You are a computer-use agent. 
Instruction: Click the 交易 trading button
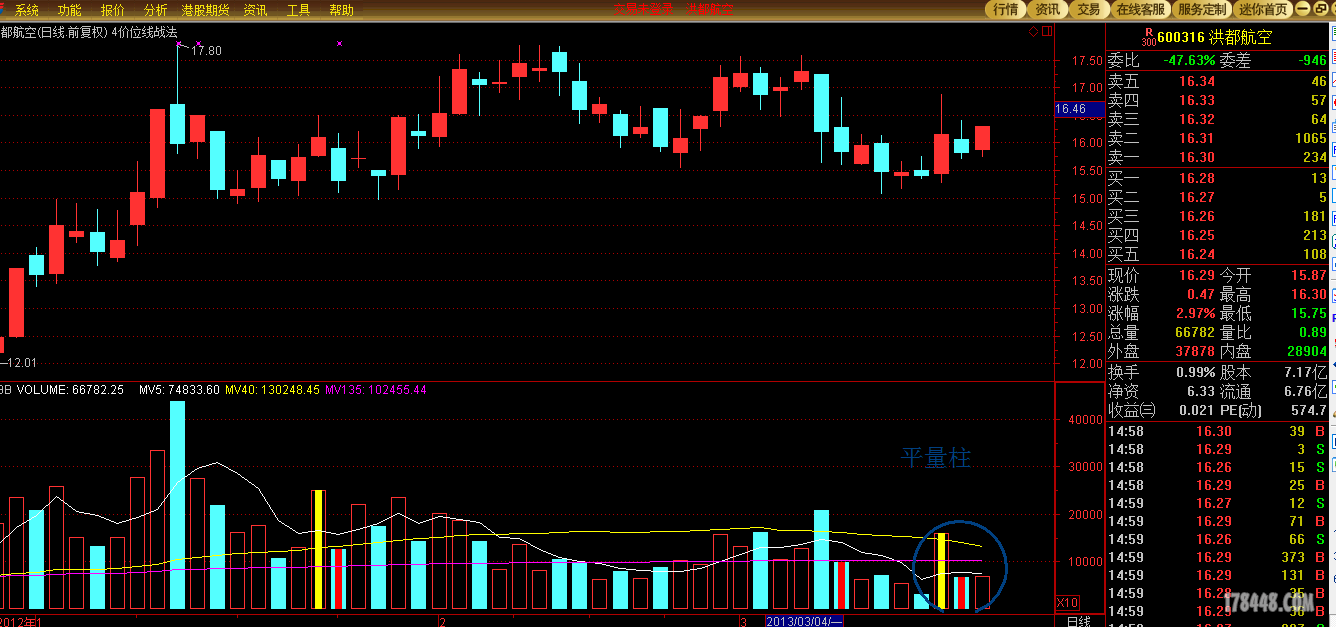1089,9
